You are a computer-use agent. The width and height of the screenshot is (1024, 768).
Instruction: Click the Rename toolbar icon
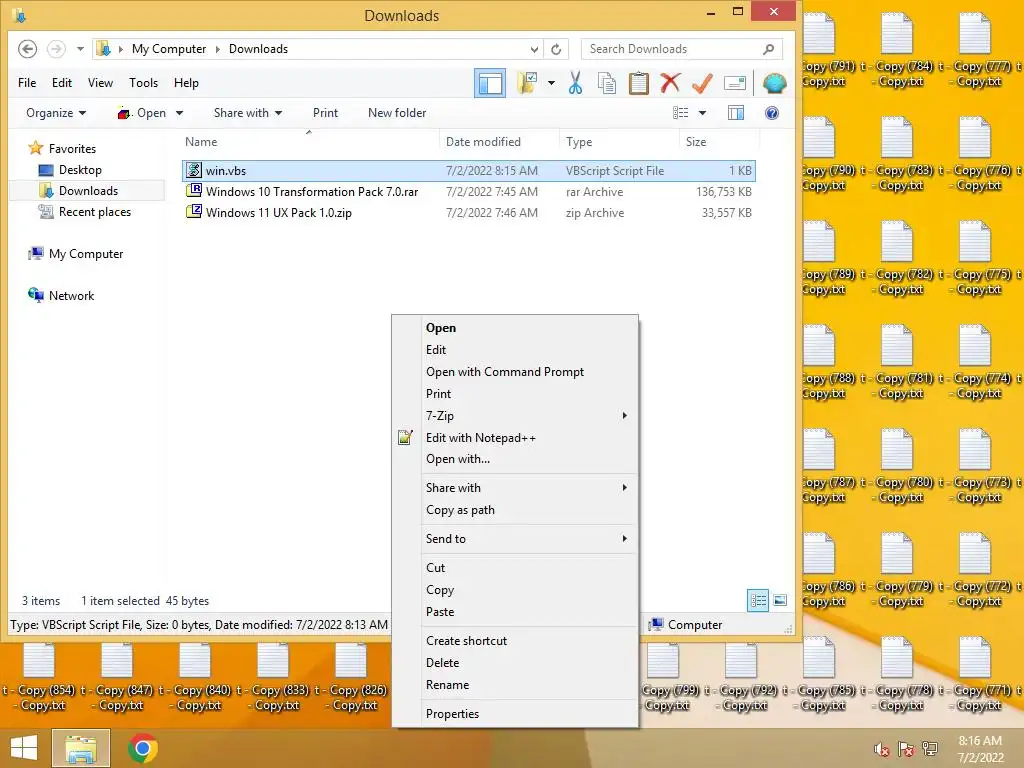pos(735,83)
